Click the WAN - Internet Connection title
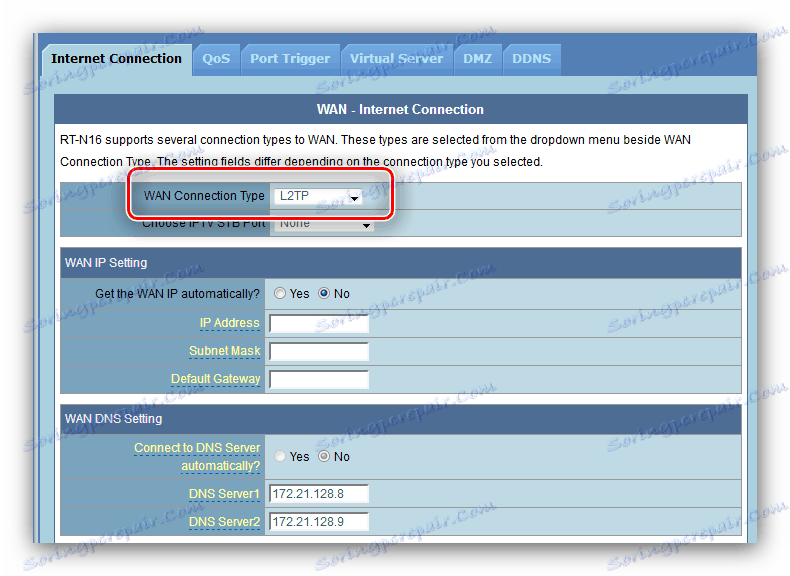Image resolution: width=790 pixels, height=576 pixels. click(400, 109)
